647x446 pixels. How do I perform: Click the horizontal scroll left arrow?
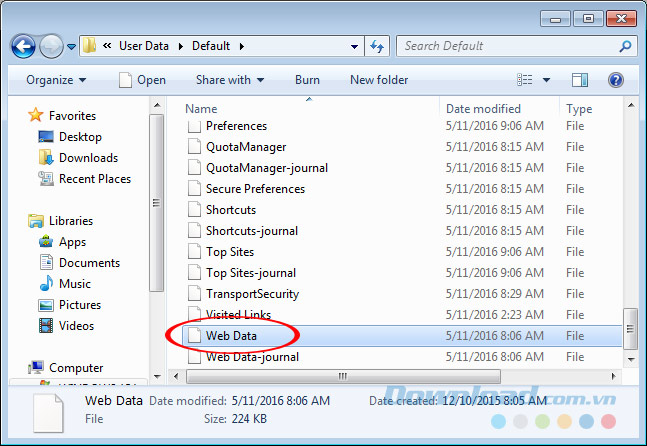tap(176, 376)
